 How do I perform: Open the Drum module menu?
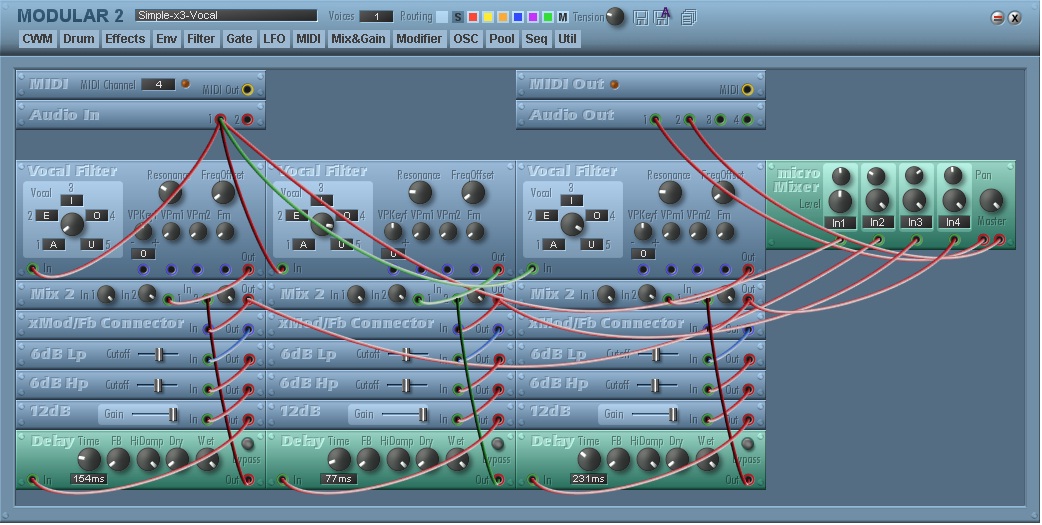[x=78, y=39]
